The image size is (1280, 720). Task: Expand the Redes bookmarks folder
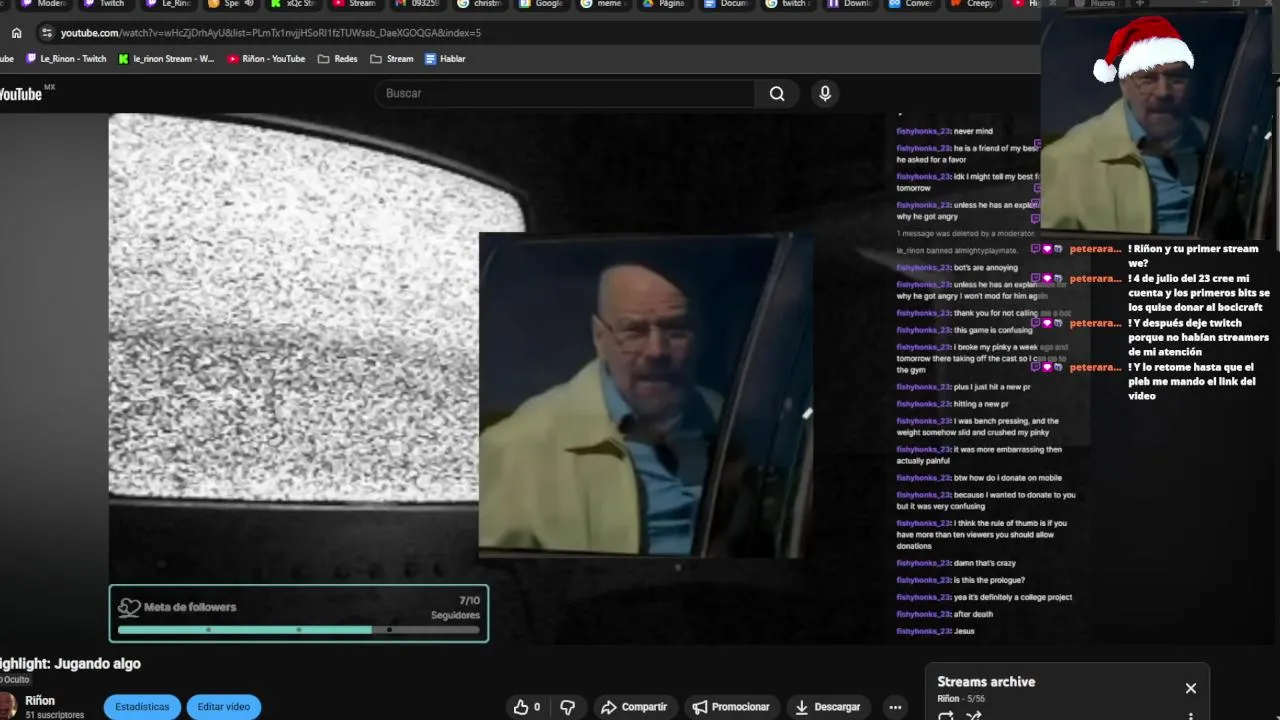(337, 59)
